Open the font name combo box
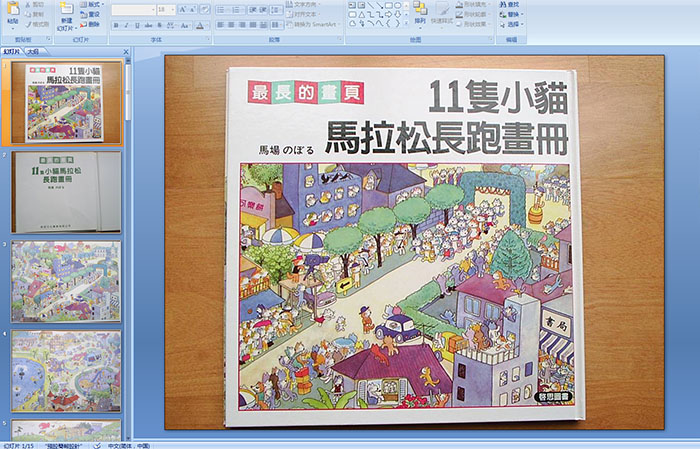 pos(133,9)
